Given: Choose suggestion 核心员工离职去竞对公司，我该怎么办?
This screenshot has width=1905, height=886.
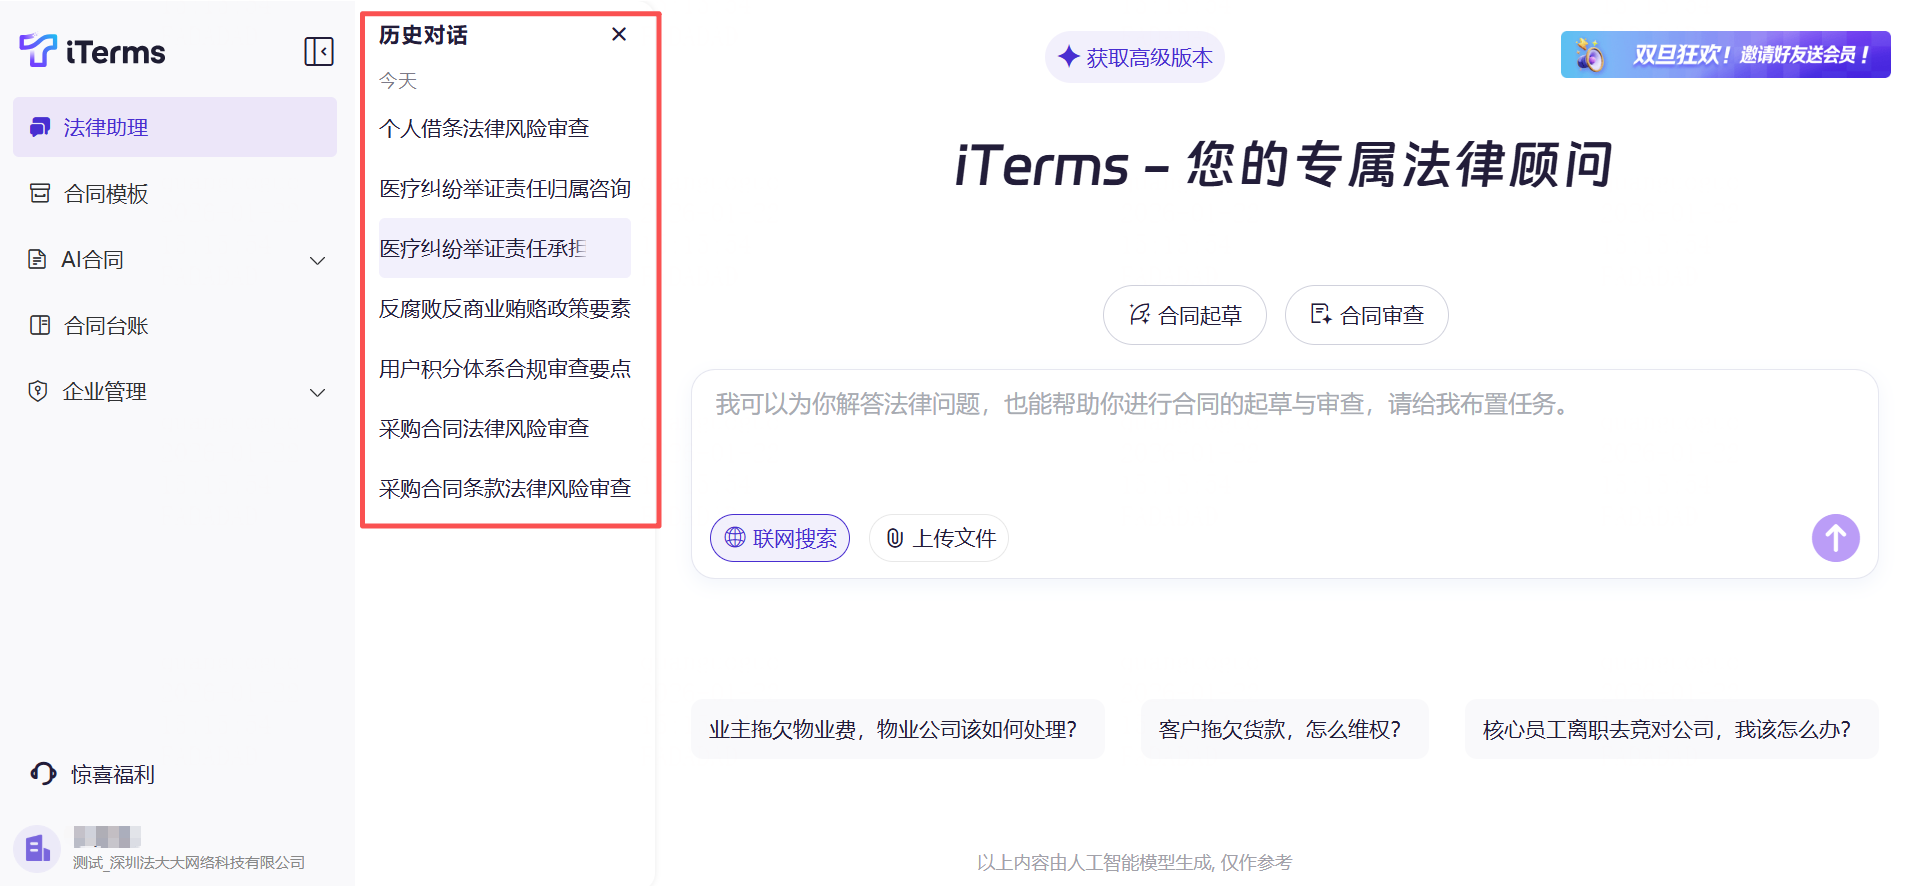Looking at the screenshot, I should pos(1672,729).
